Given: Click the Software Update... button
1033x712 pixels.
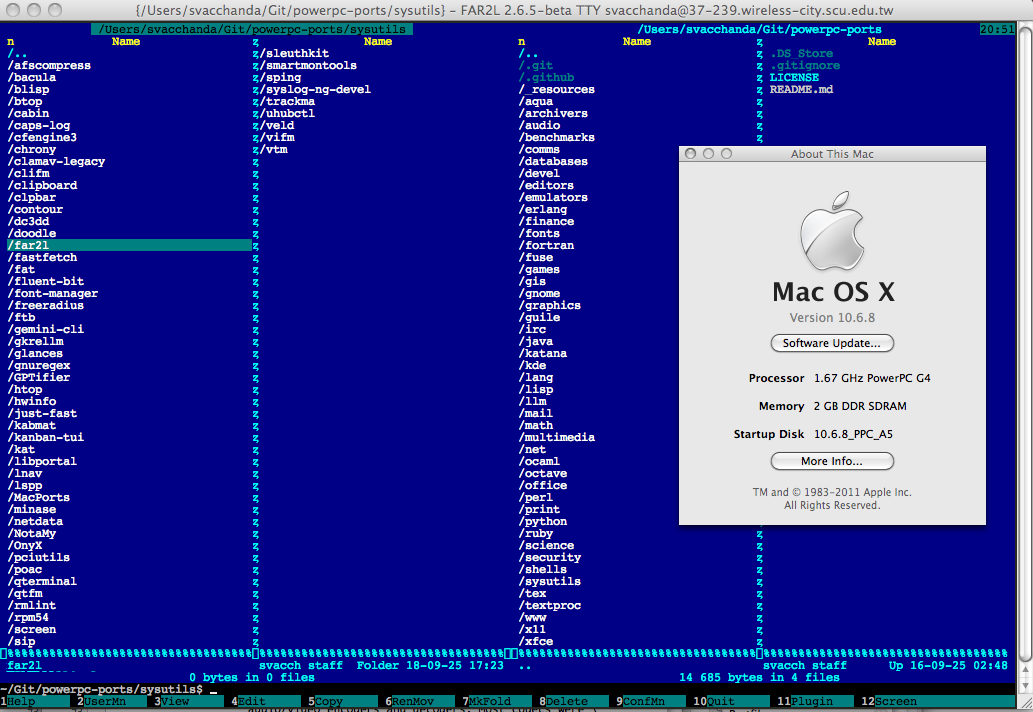Looking at the screenshot, I should point(832,343).
